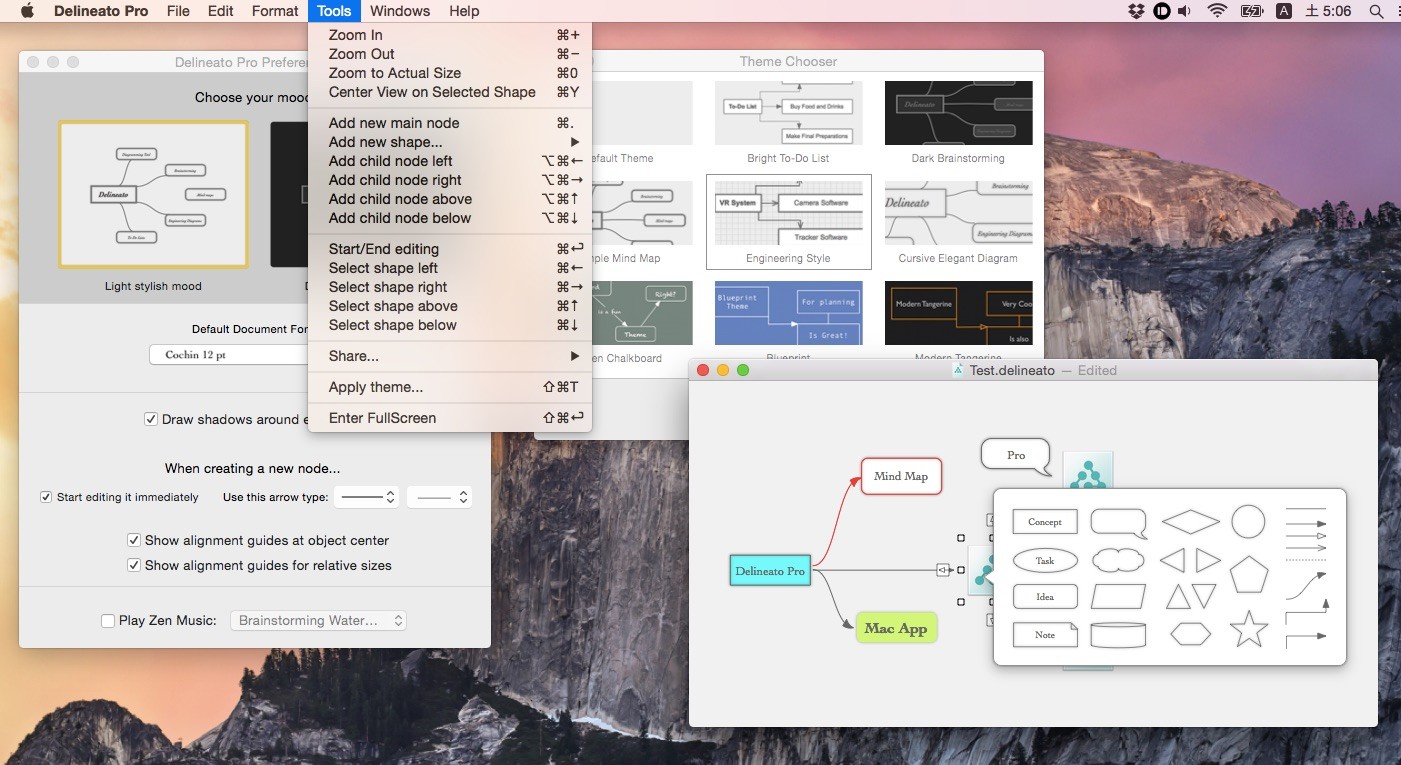Select the Modern Tangerine theme thumbnail

tap(958, 313)
